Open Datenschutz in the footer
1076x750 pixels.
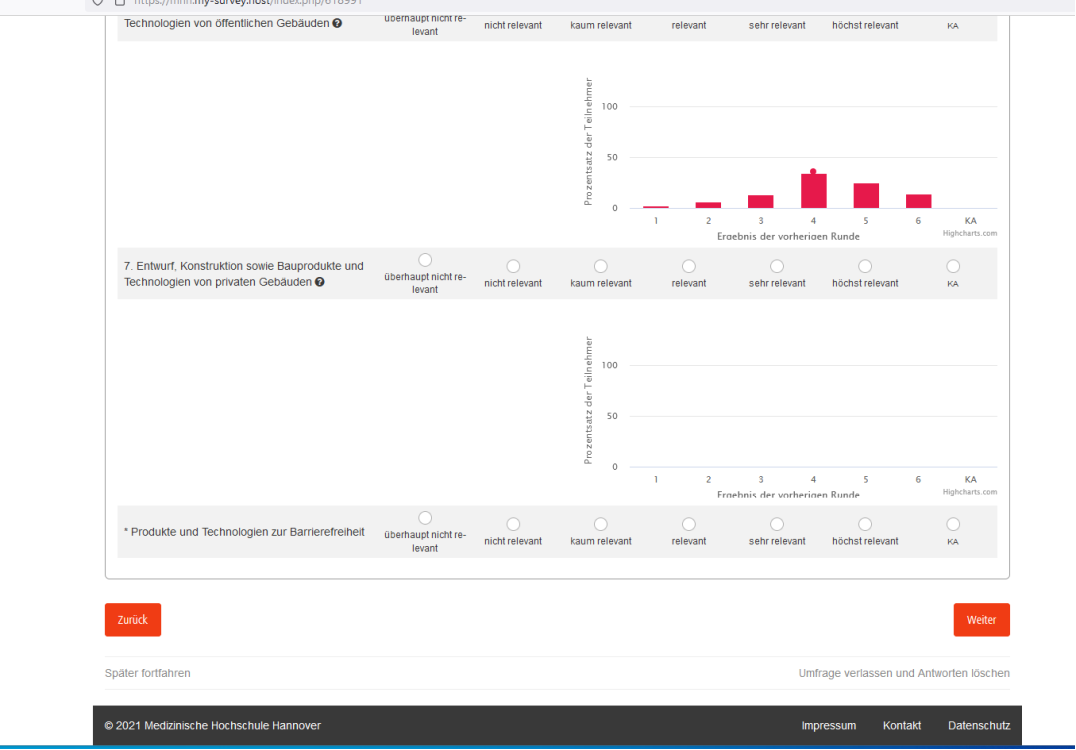tap(978, 725)
